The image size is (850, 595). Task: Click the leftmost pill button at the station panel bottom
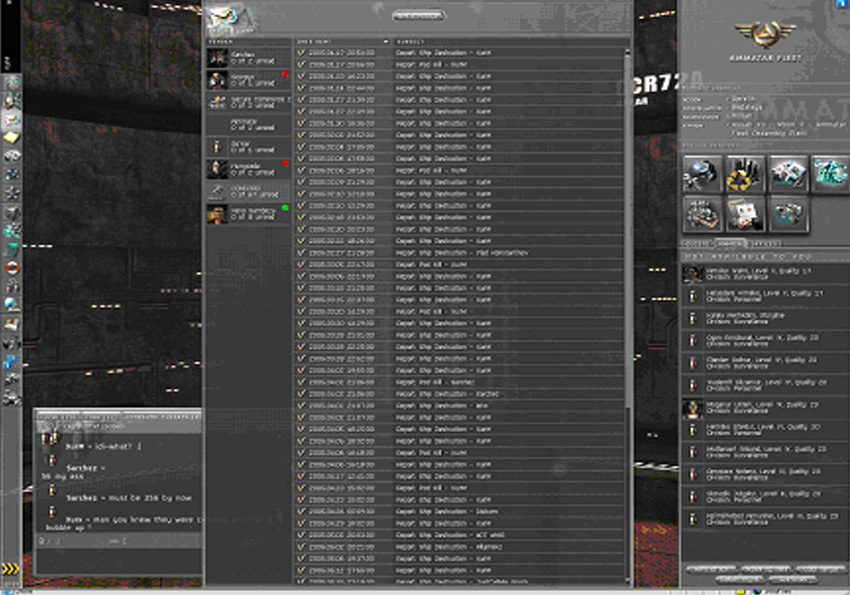tap(712, 570)
